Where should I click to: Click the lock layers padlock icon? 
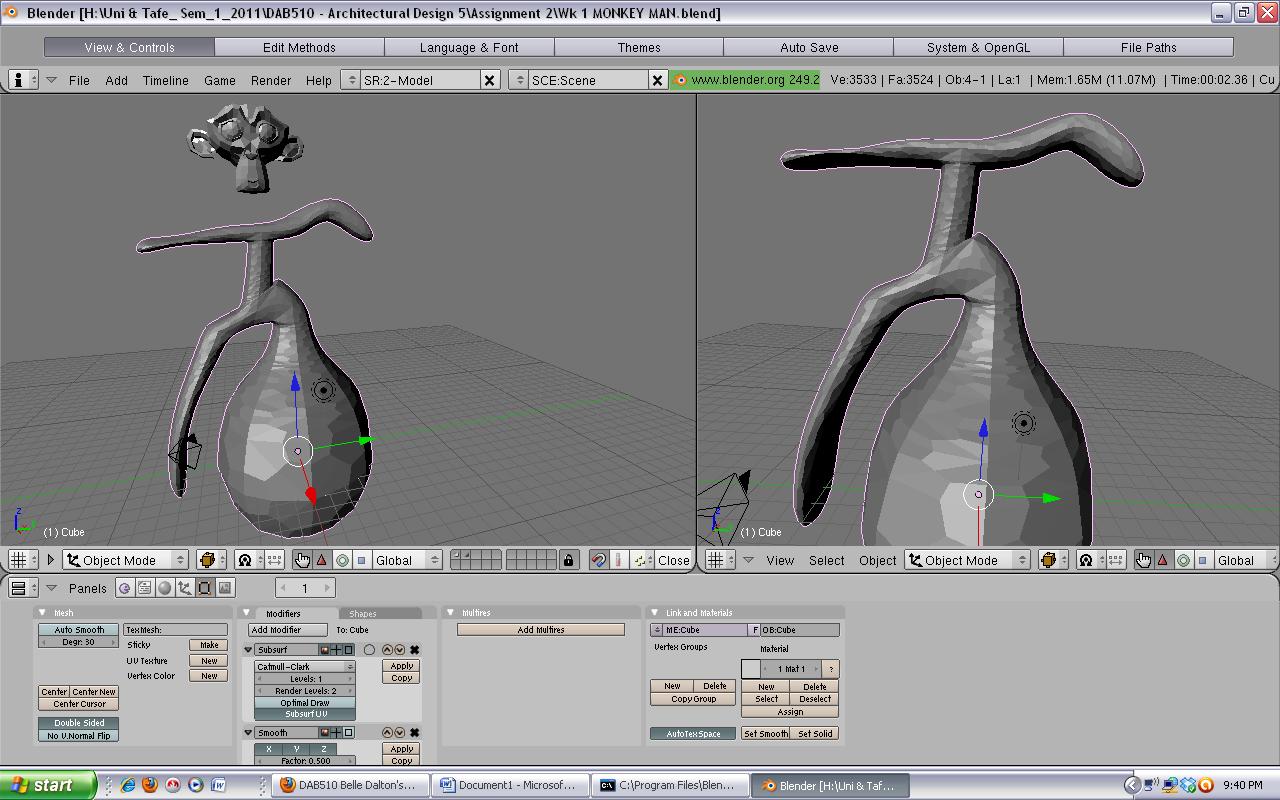click(568, 560)
